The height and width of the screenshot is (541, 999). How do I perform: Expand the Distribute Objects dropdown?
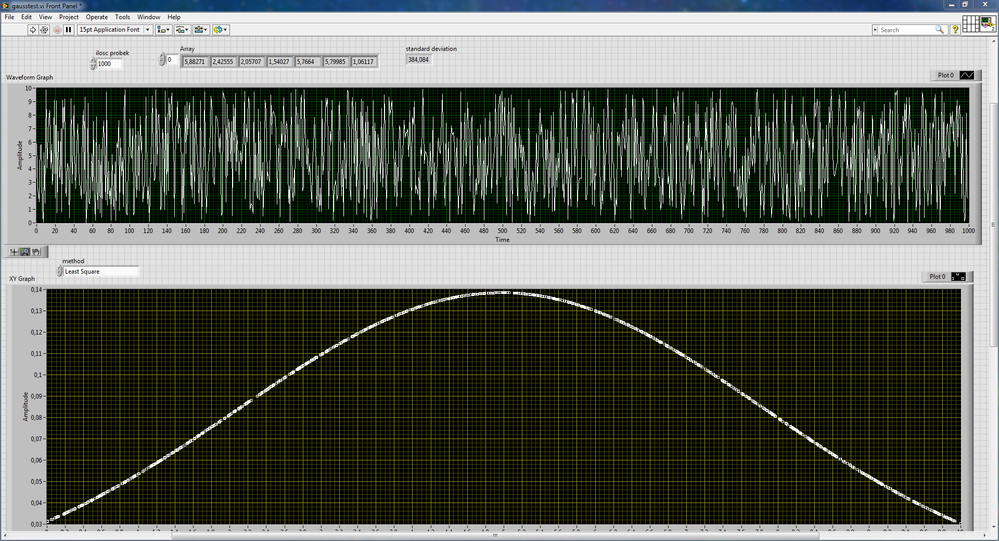point(182,30)
